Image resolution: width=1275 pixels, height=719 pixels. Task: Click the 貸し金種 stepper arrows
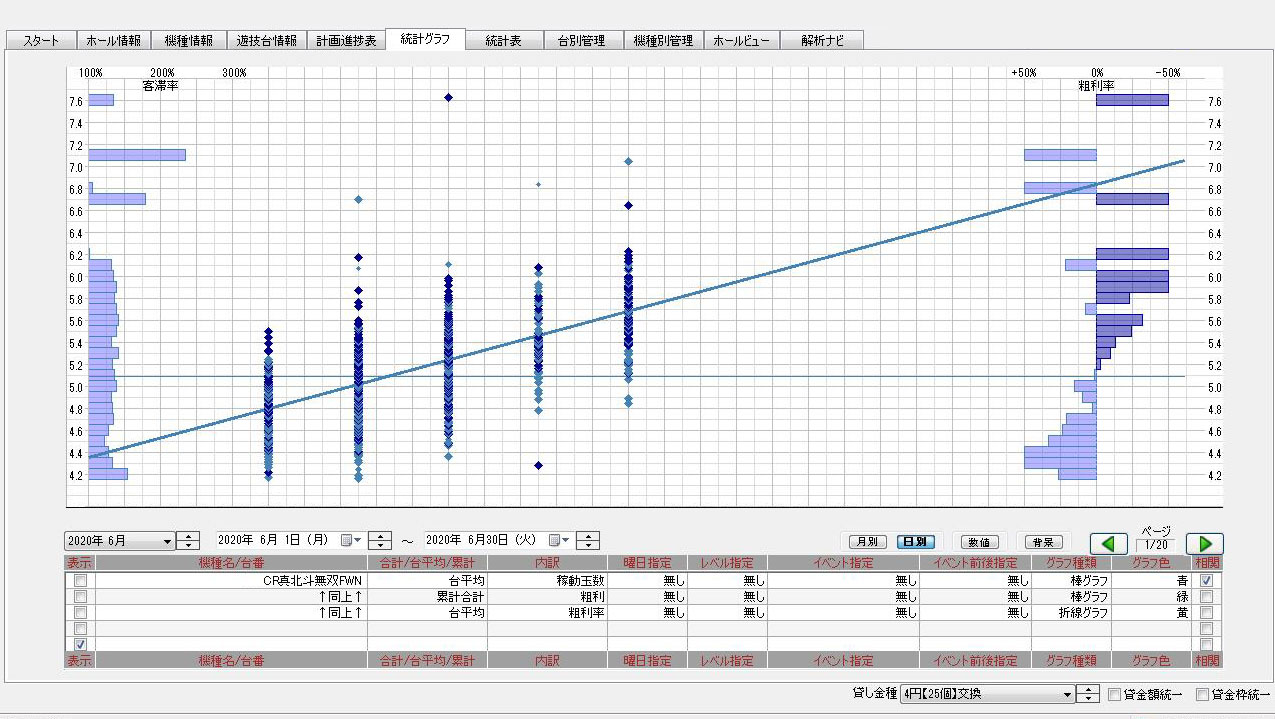[x=1087, y=694]
